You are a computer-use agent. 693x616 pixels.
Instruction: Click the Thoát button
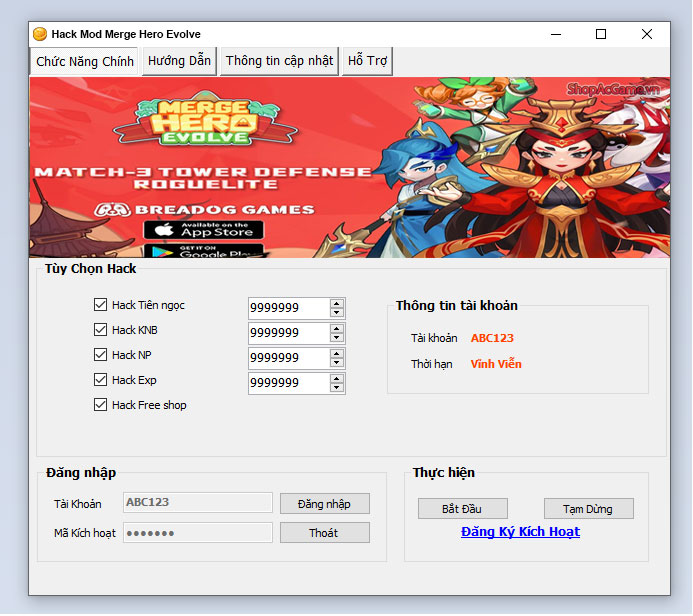325,533
